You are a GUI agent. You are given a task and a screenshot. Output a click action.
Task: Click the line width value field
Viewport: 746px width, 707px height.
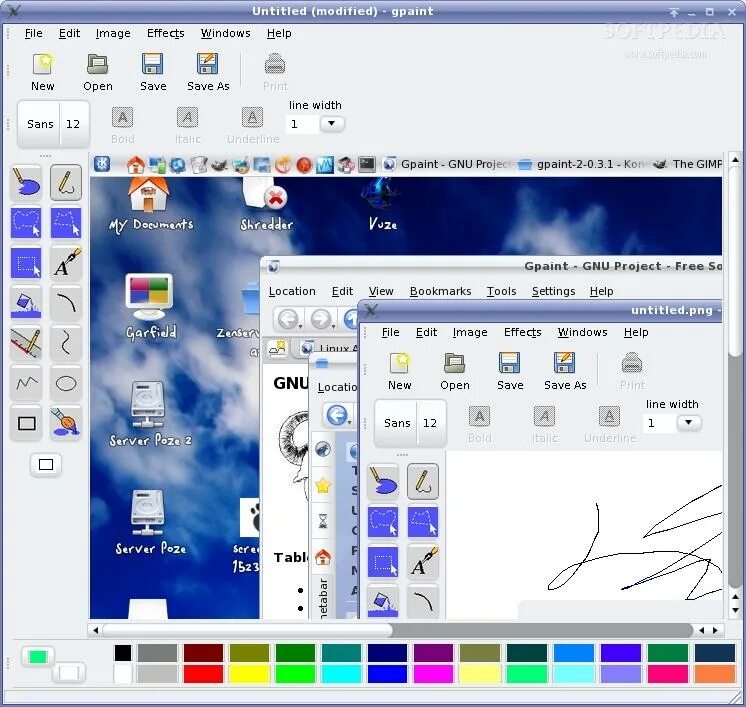[303, 124]
